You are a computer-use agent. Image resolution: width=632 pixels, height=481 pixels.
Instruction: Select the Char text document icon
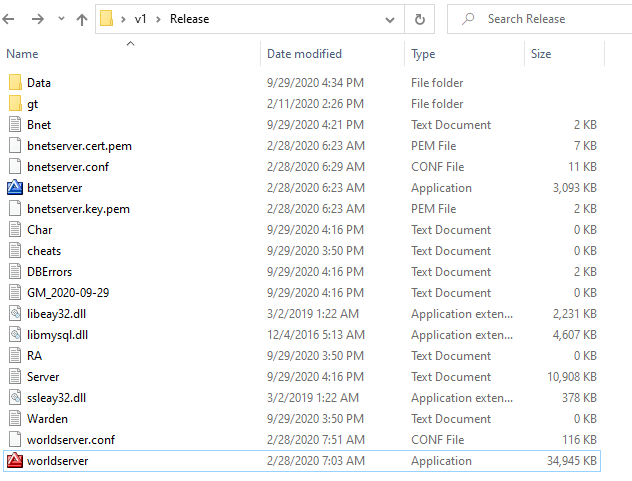pos(15,229)
